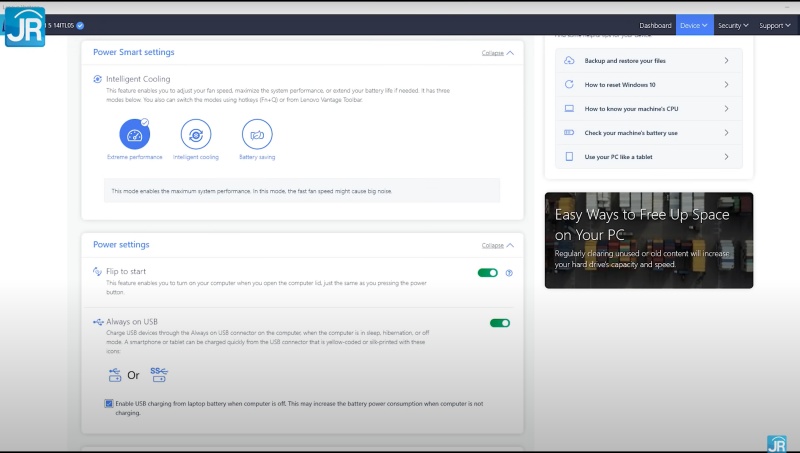
Task: Click the Flip to start help icon
Action: (509, 273)
